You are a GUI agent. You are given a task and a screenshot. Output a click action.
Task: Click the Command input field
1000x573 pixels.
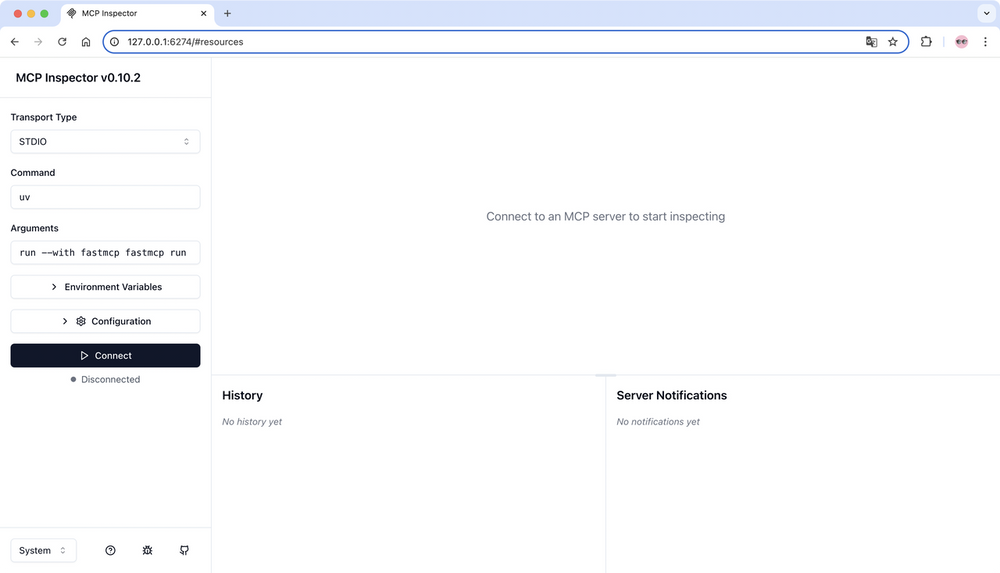click(105, 197)
